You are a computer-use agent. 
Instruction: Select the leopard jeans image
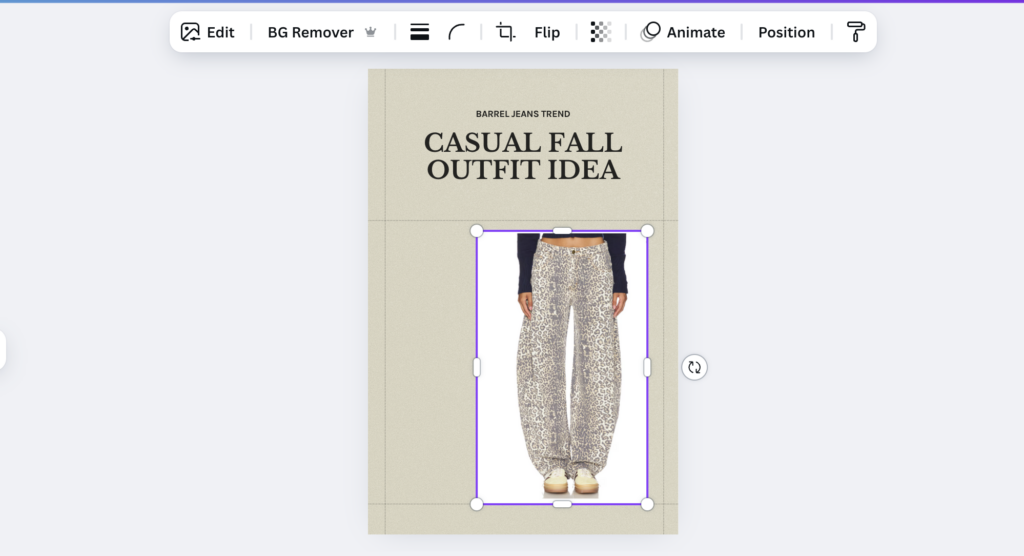562,367
